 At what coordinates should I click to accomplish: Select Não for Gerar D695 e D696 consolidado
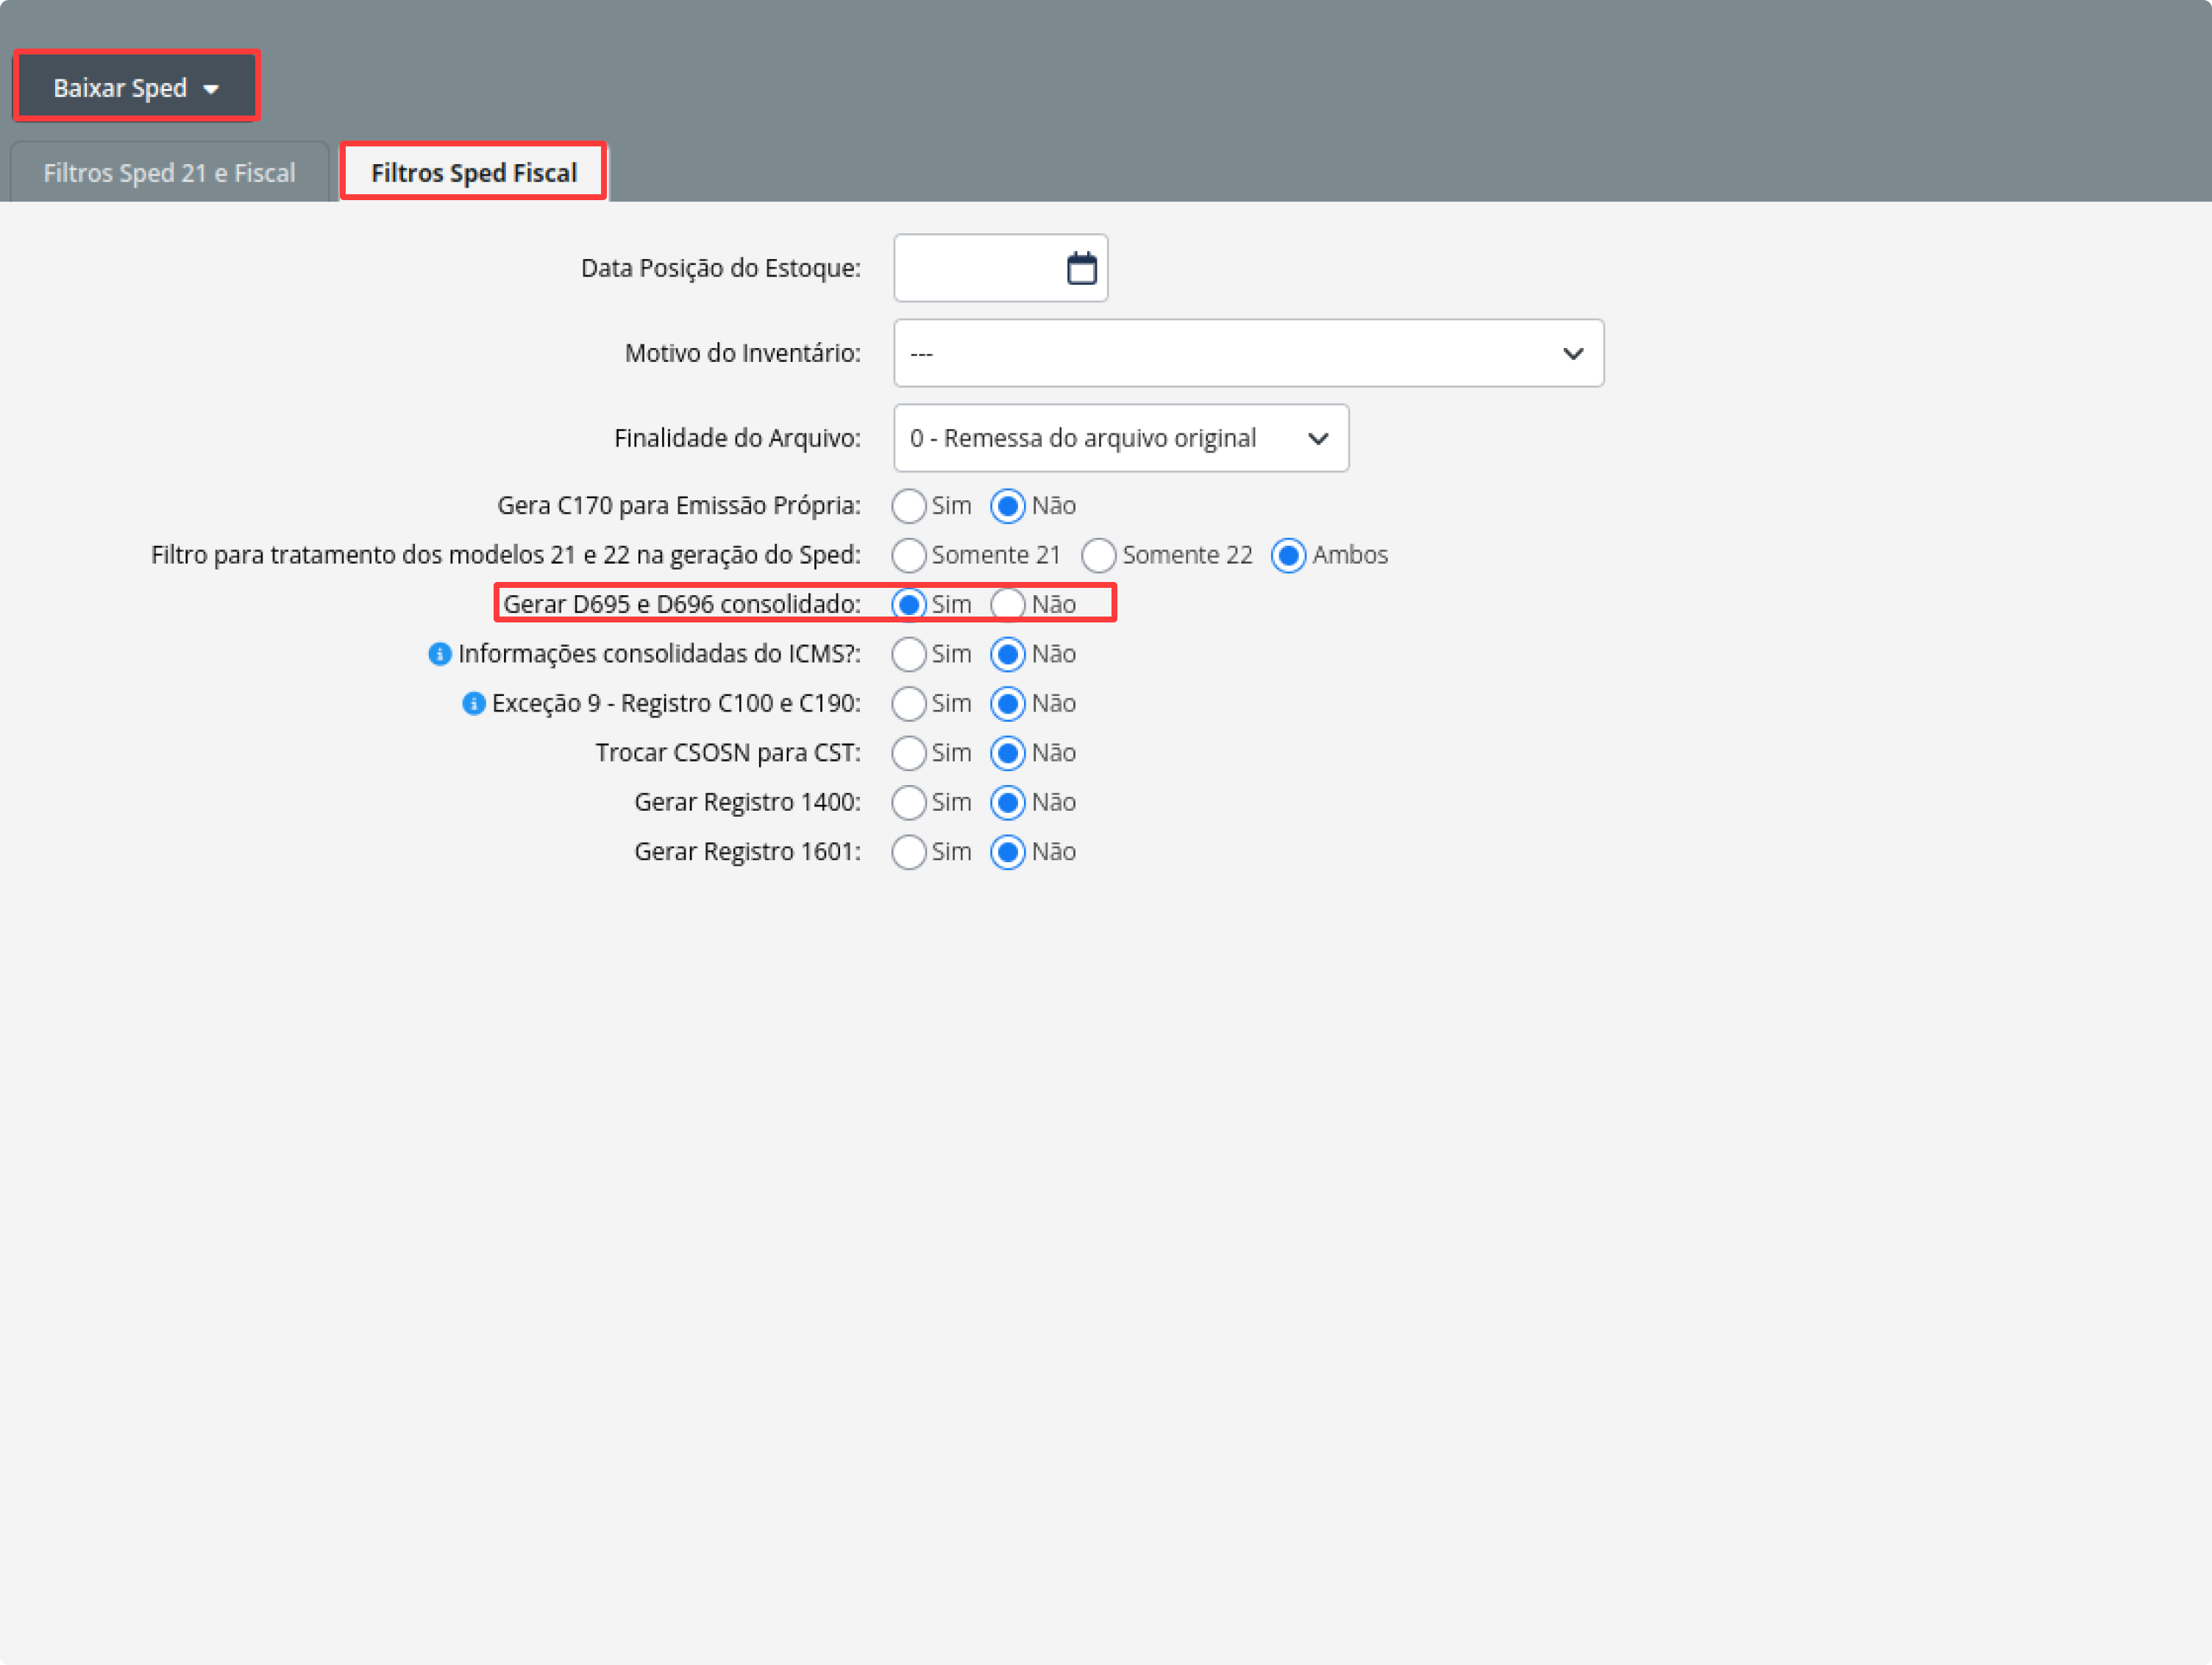pos(1008,604)
